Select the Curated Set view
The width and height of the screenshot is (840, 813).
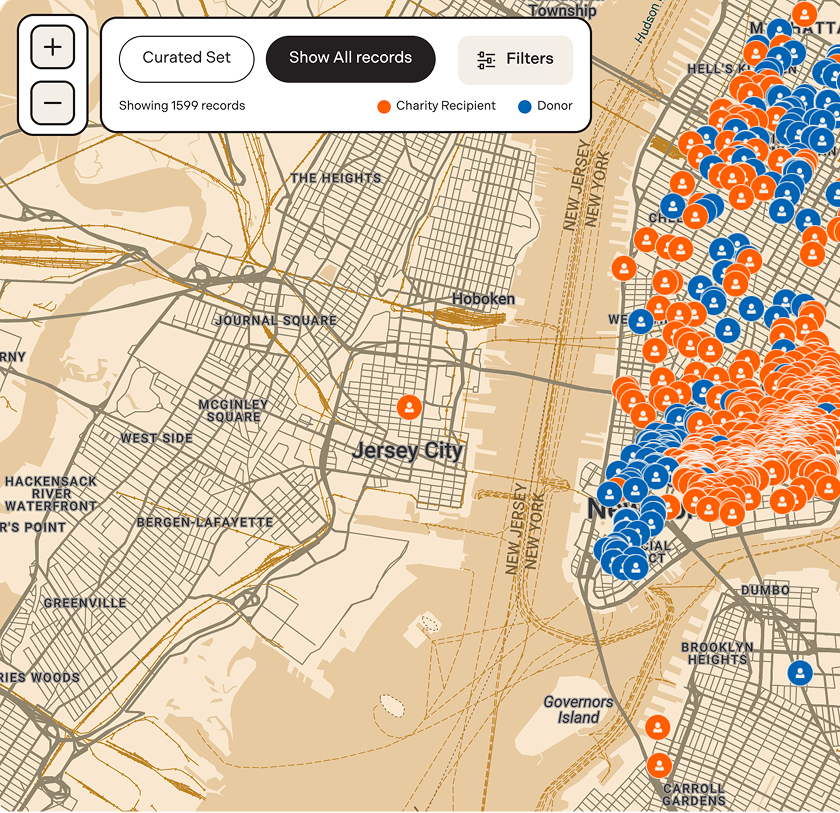click(186, 58)
